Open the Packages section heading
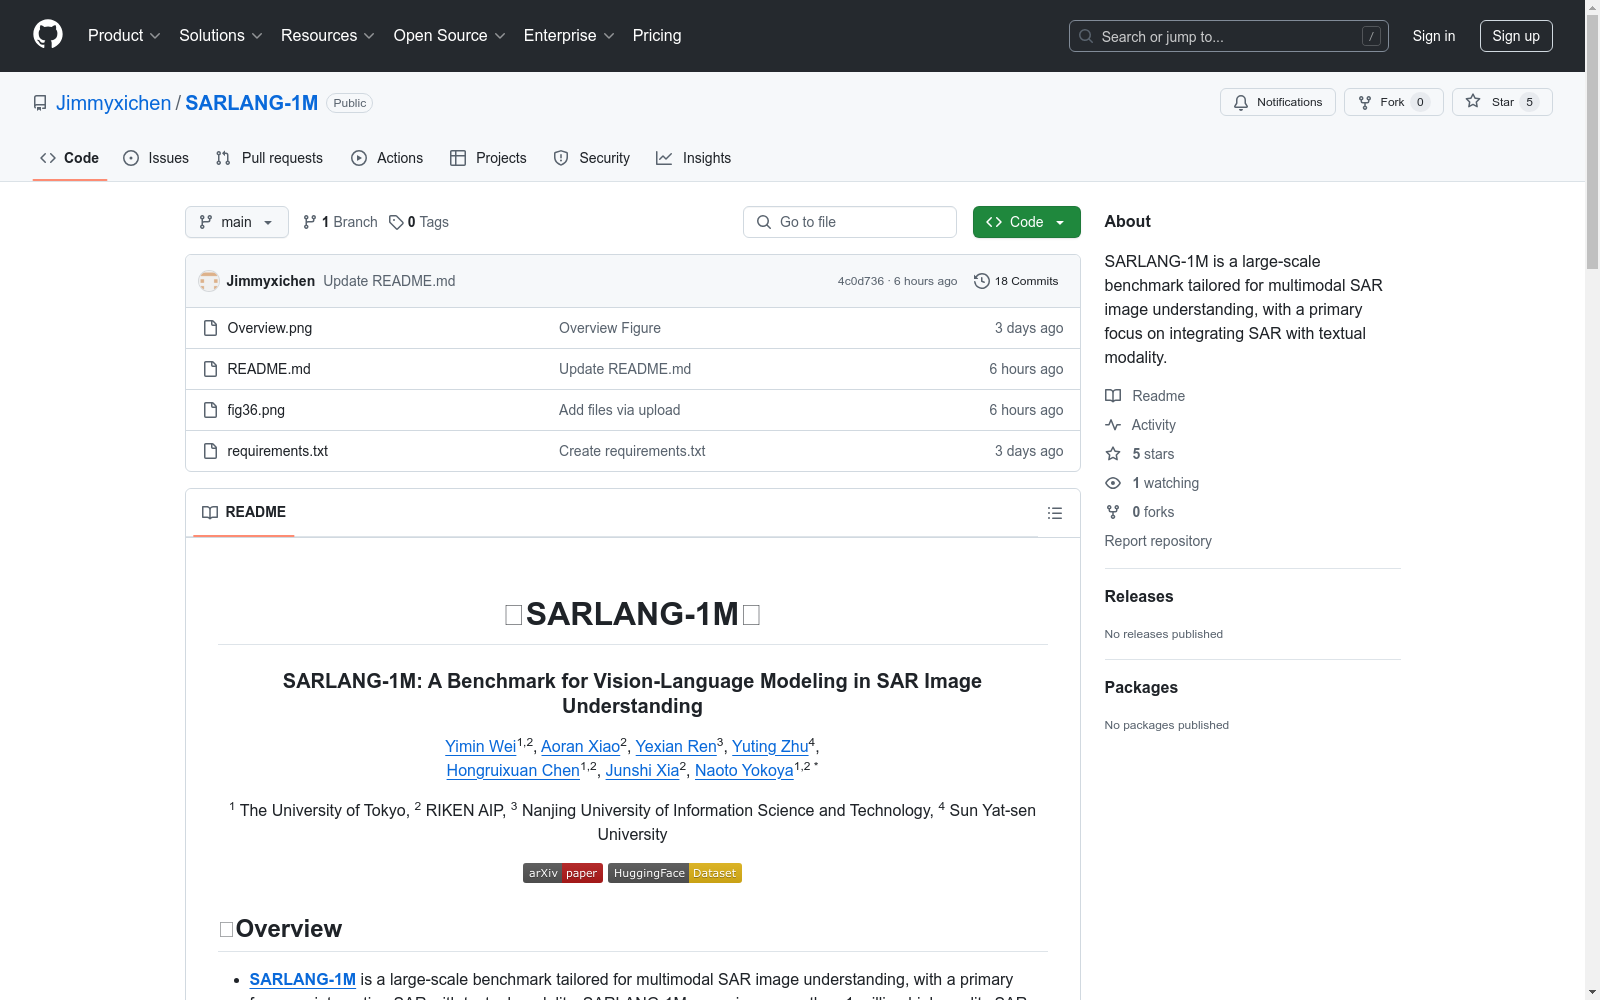The image size is (1600, 1000). pyautogui.click(x=1141, y=687)
